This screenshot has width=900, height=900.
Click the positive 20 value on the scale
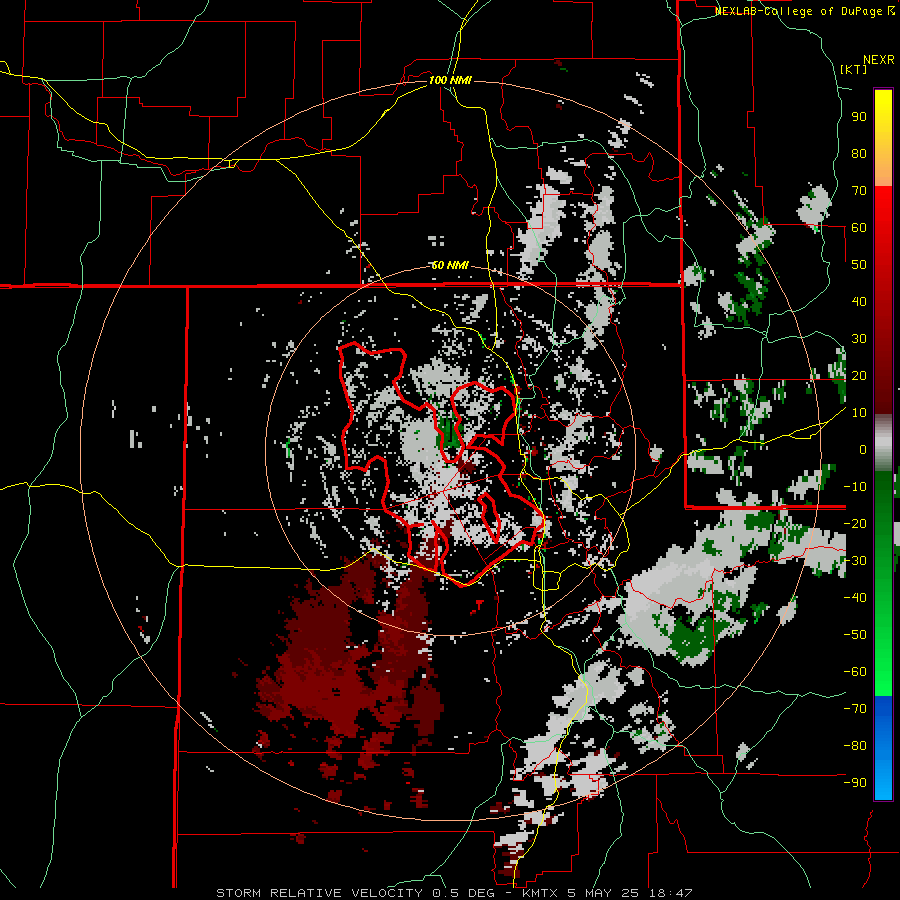859,376
